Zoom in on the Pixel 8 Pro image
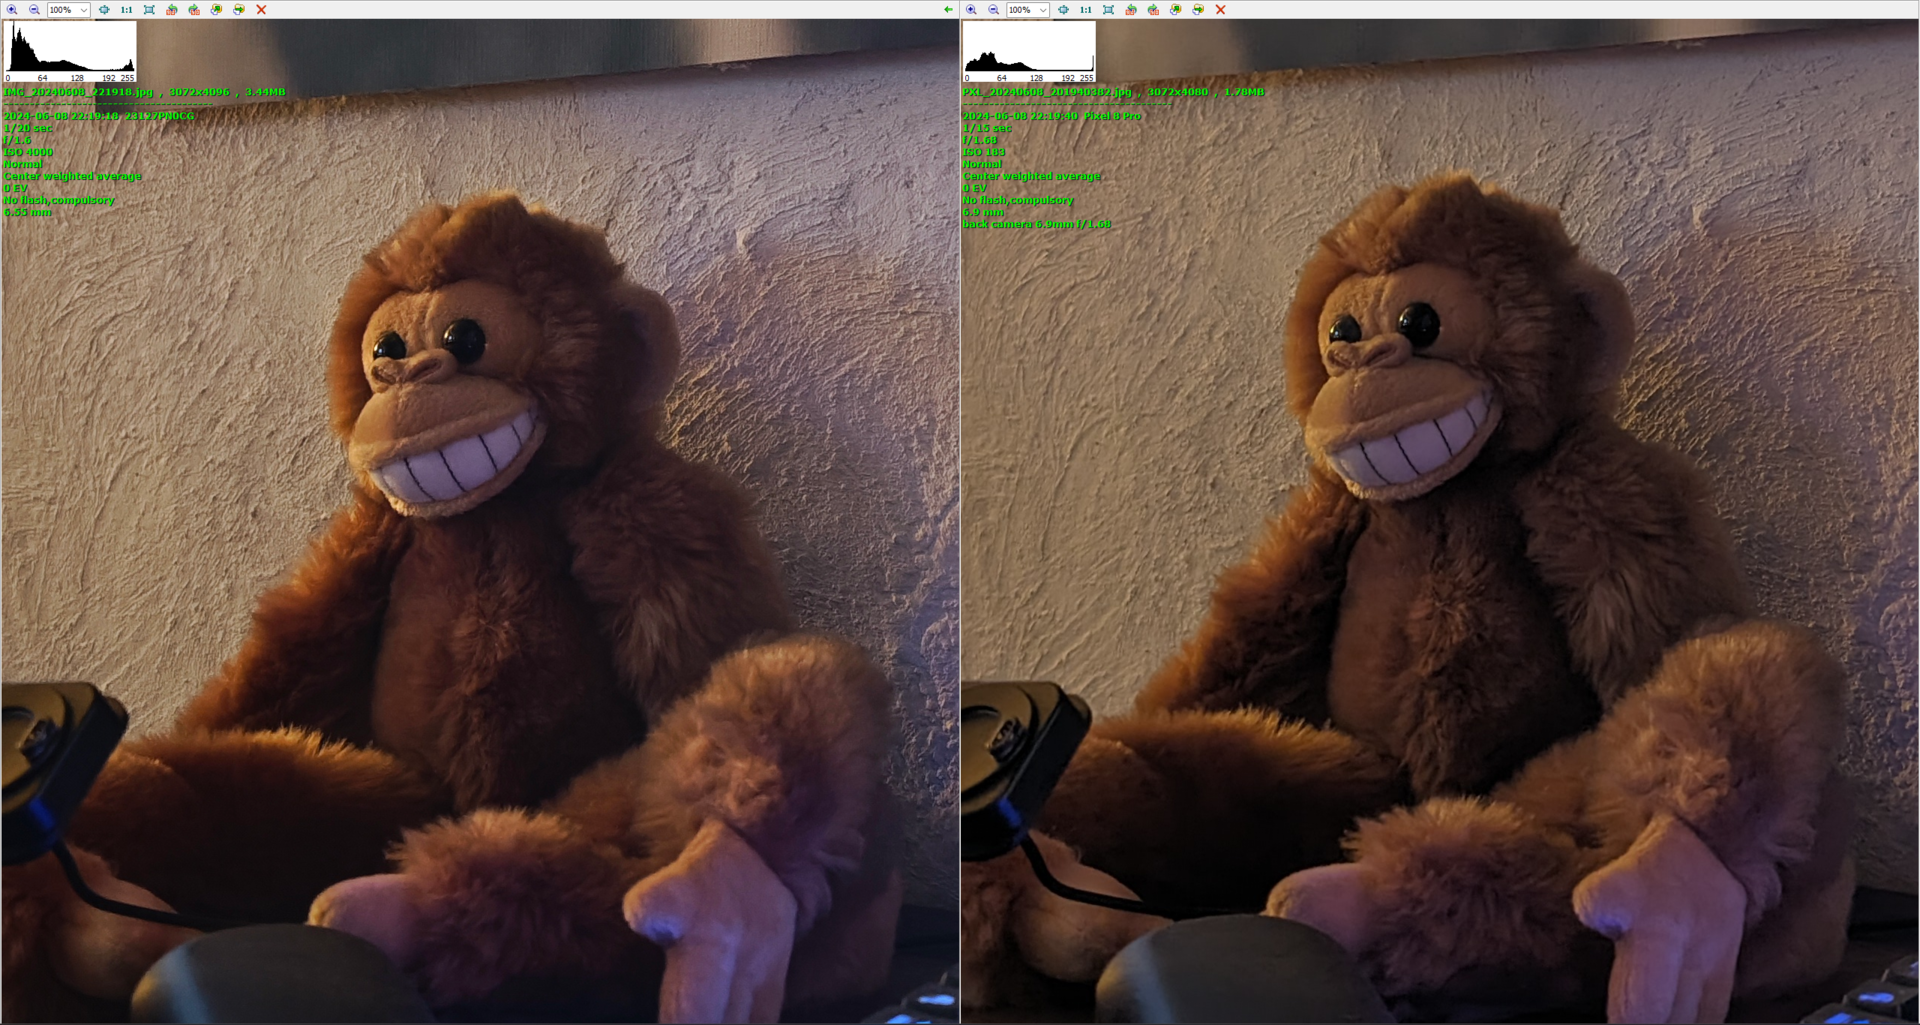The height and width of the screenshot is (1025, 1920). tap(971, 10)
